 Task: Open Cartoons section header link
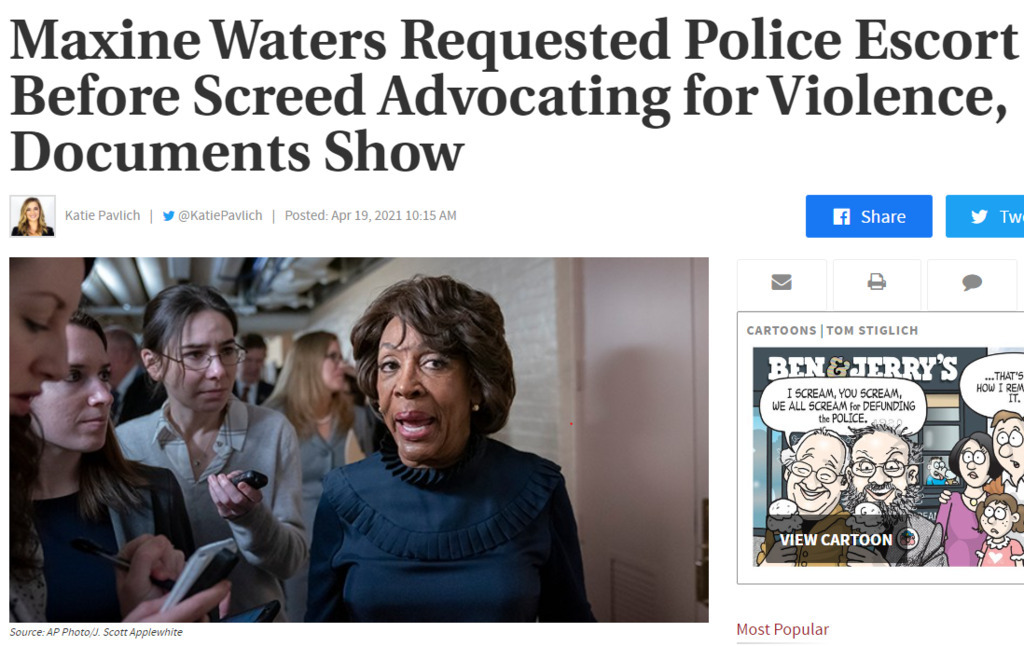tap(782, 331)
